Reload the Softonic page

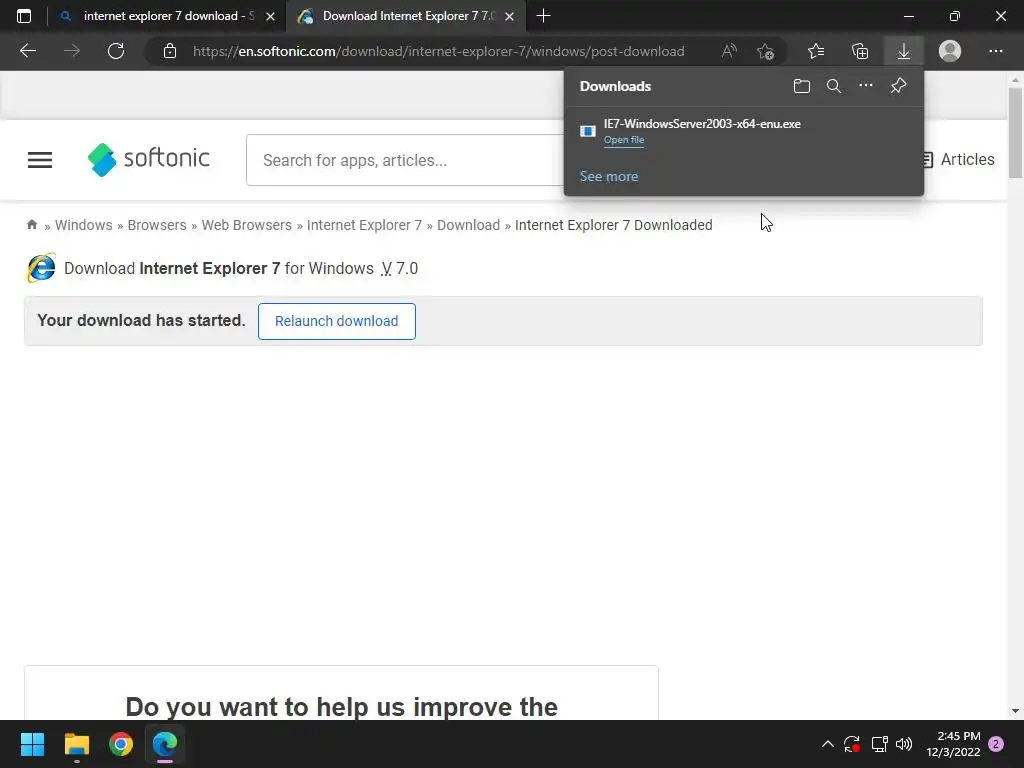(116, 51)
